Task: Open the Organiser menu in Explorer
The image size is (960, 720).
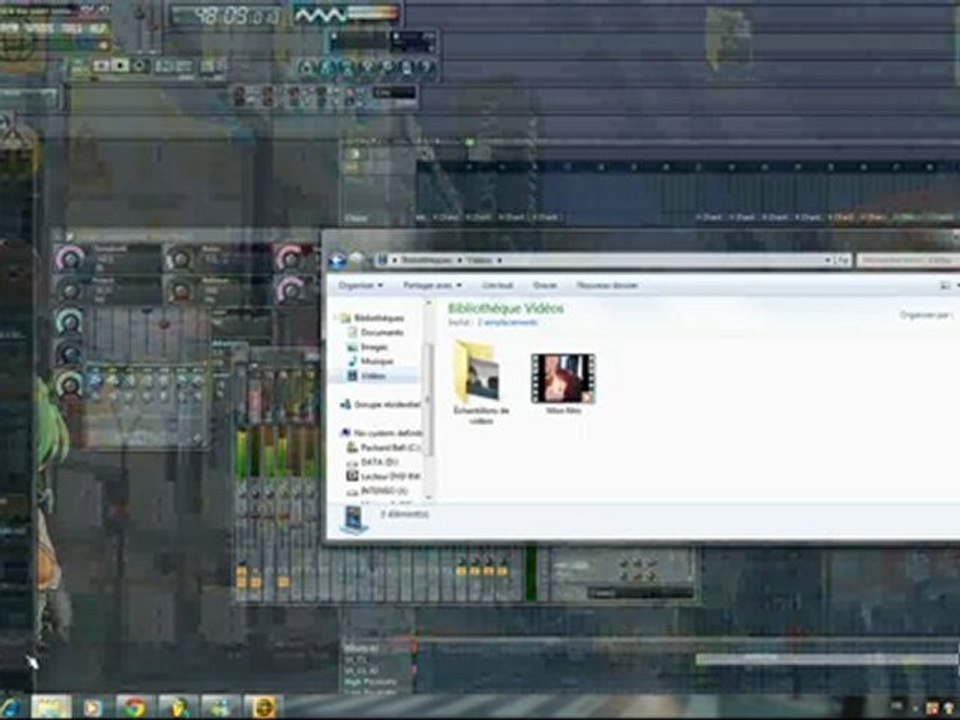Action: (361, 285)
